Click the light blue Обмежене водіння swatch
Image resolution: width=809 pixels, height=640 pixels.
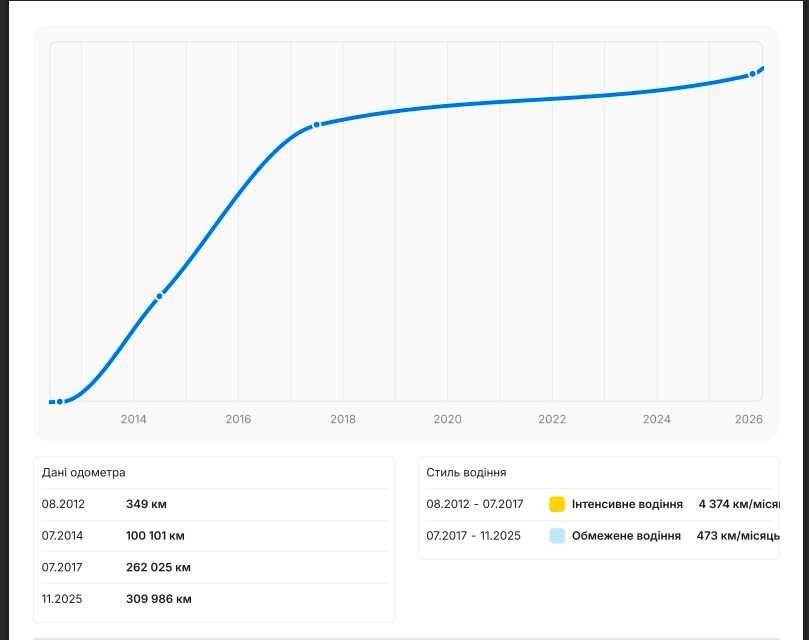tap(557, 536)
